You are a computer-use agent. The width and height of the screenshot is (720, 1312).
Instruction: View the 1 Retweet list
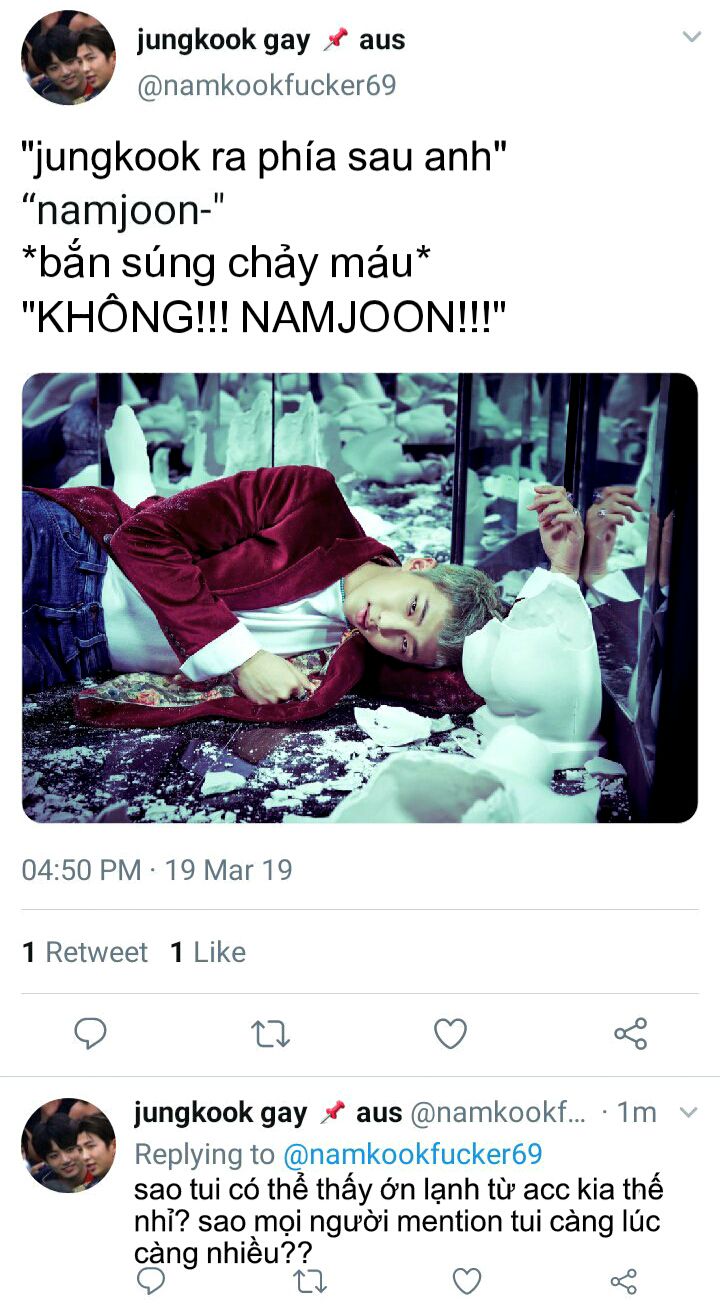[85, 952]
